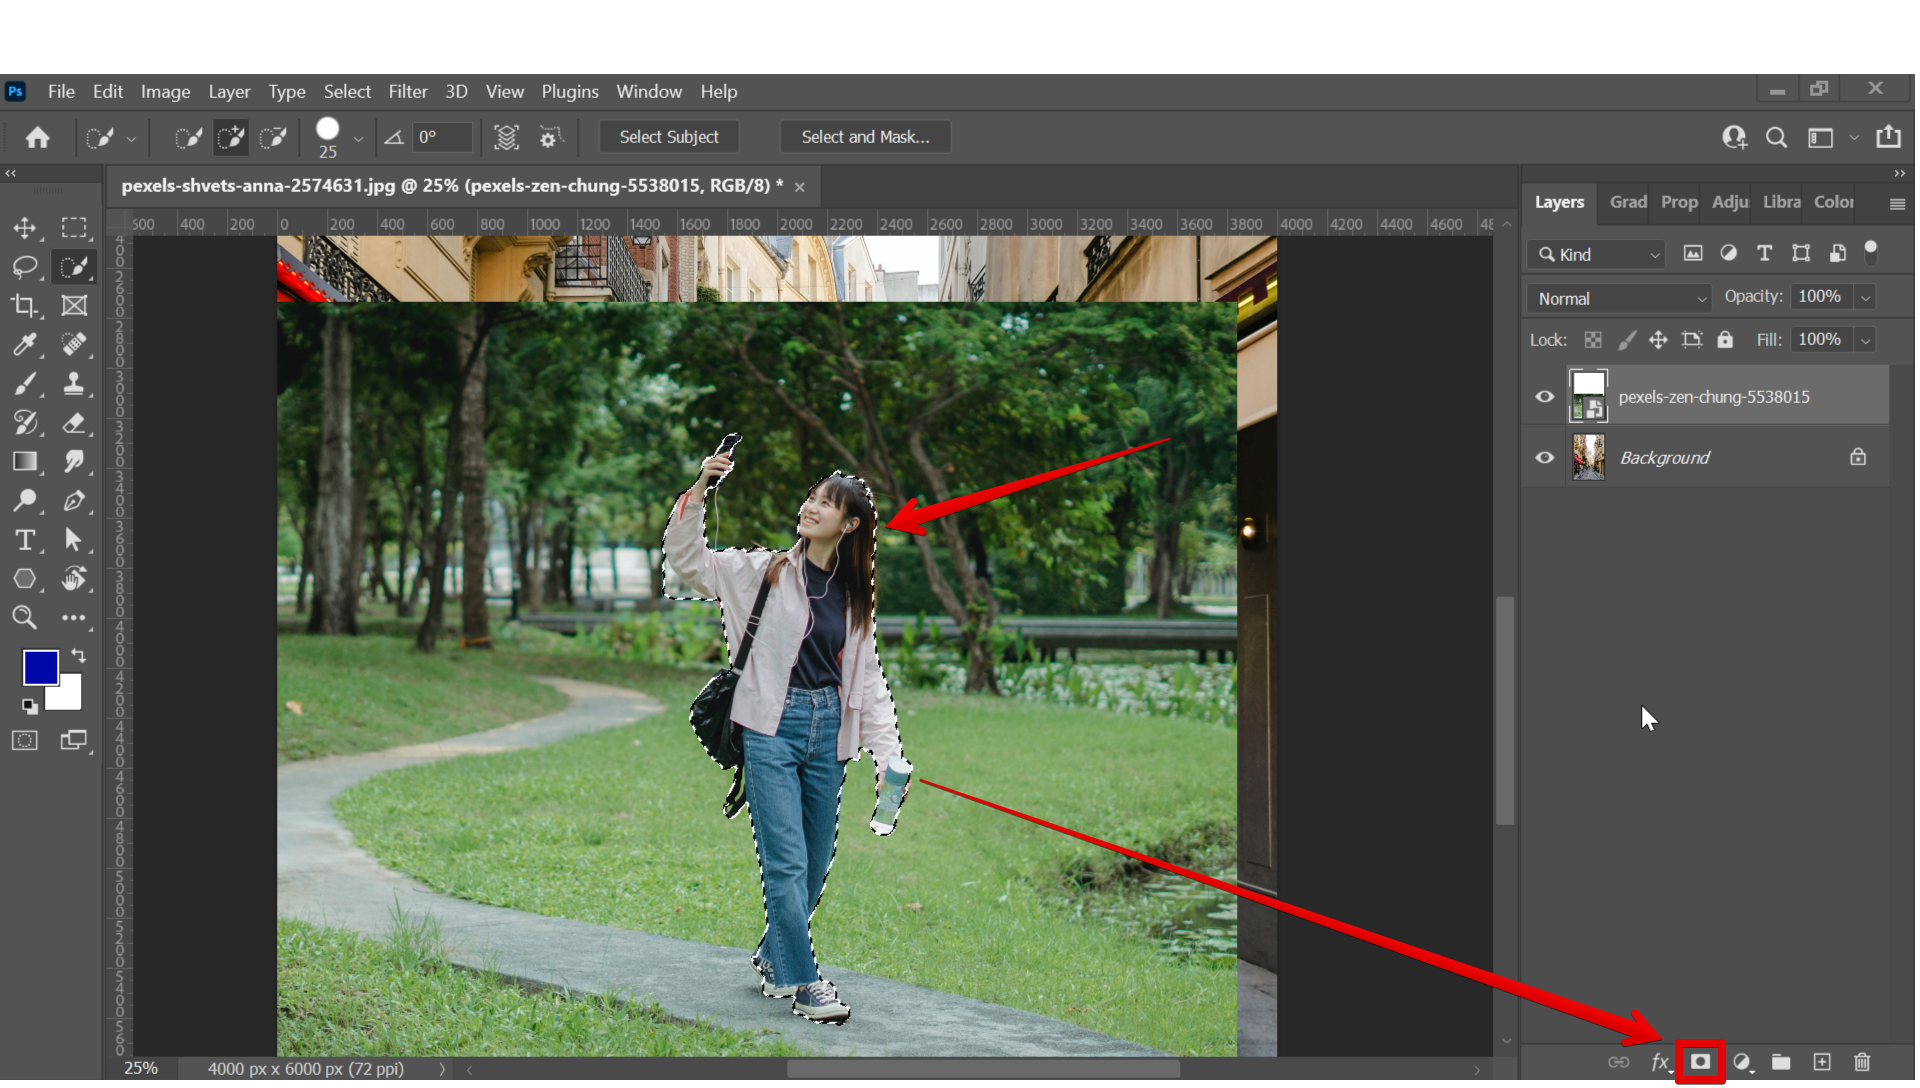The image size is (1920, 1088).
Task: Click the Select Subject button
Action: coord(668,137)
